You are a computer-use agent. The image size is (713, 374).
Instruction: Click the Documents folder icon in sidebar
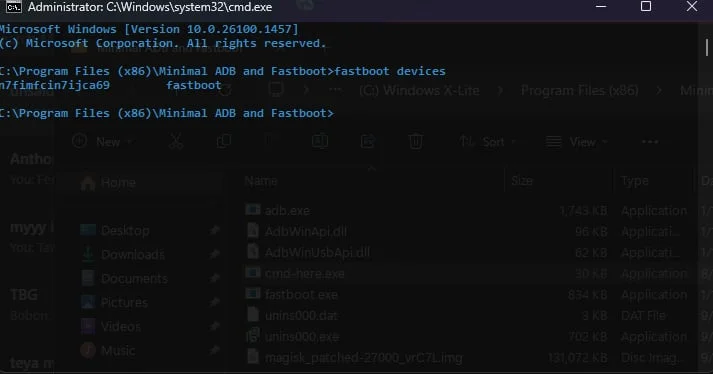[x=88, y=278]
